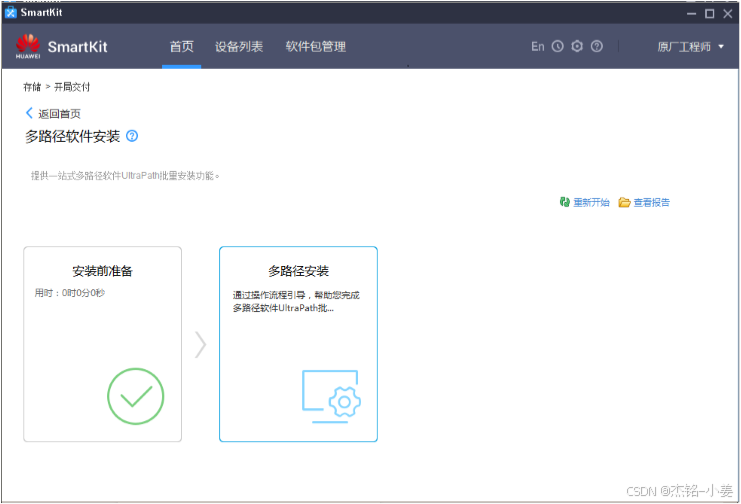The image size is (741, 504).
Task: Click the 存储 breadcrumb
Action: pyautogui.click(x=32, y=87)
